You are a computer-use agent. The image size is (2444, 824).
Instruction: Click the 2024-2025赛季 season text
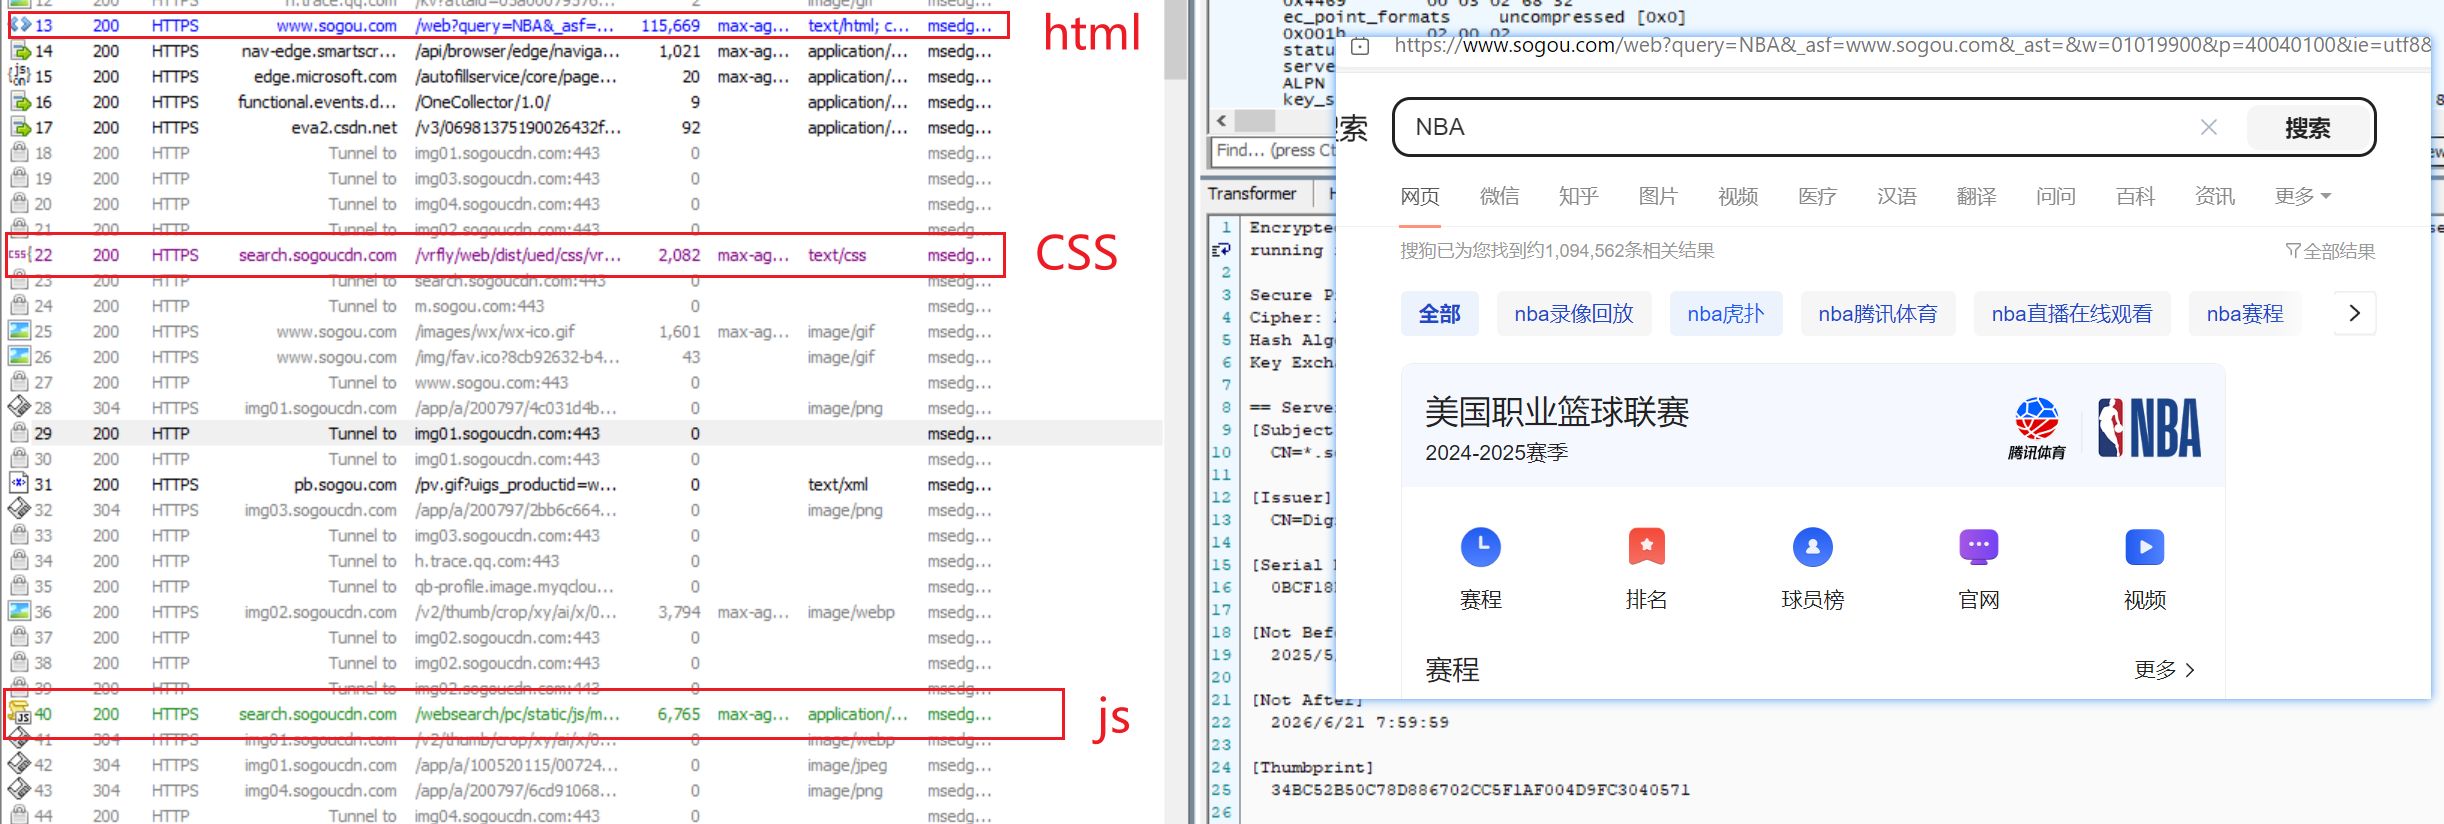click(x=1496, y=453)
